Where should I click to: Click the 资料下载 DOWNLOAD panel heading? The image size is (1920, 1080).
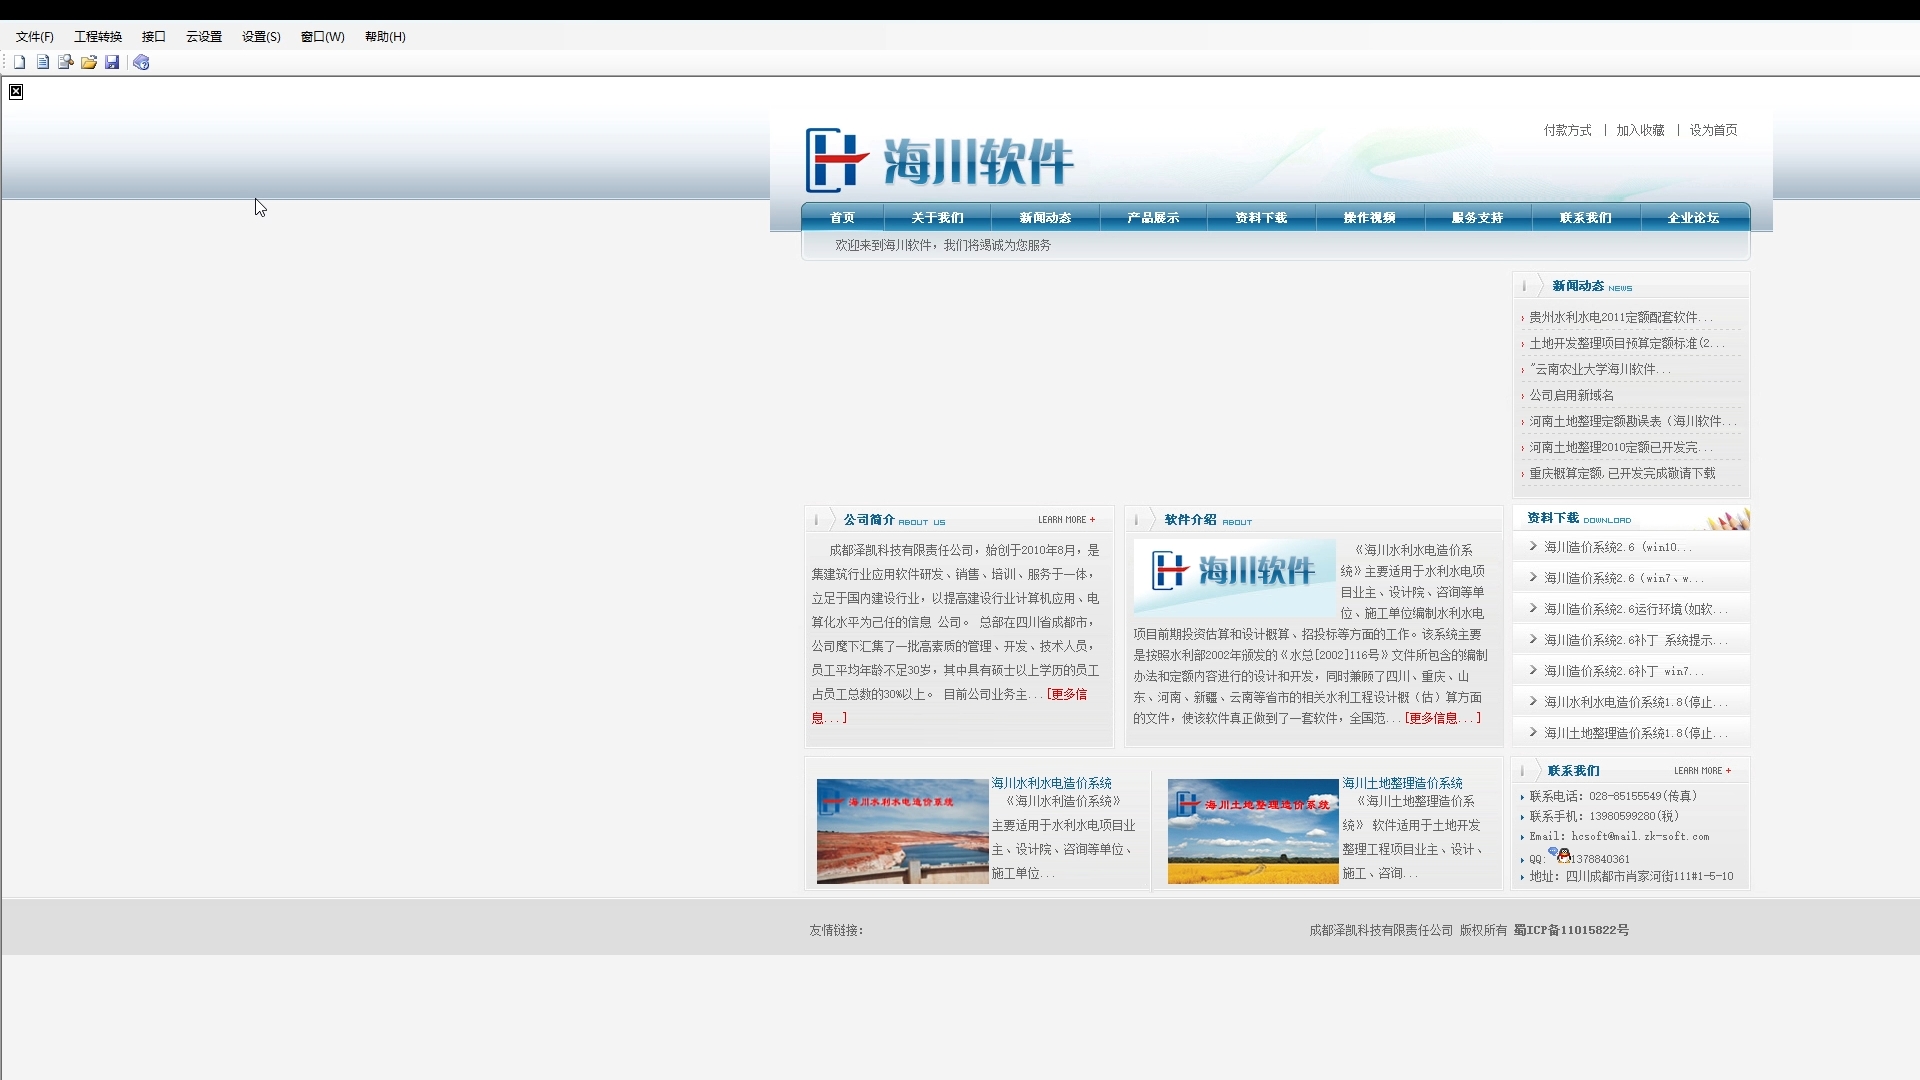tap(1578, 518)
